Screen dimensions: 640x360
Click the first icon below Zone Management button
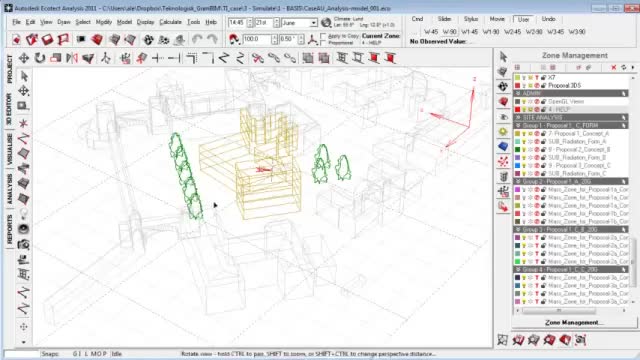pyautogui.click(x=503, y=339)
